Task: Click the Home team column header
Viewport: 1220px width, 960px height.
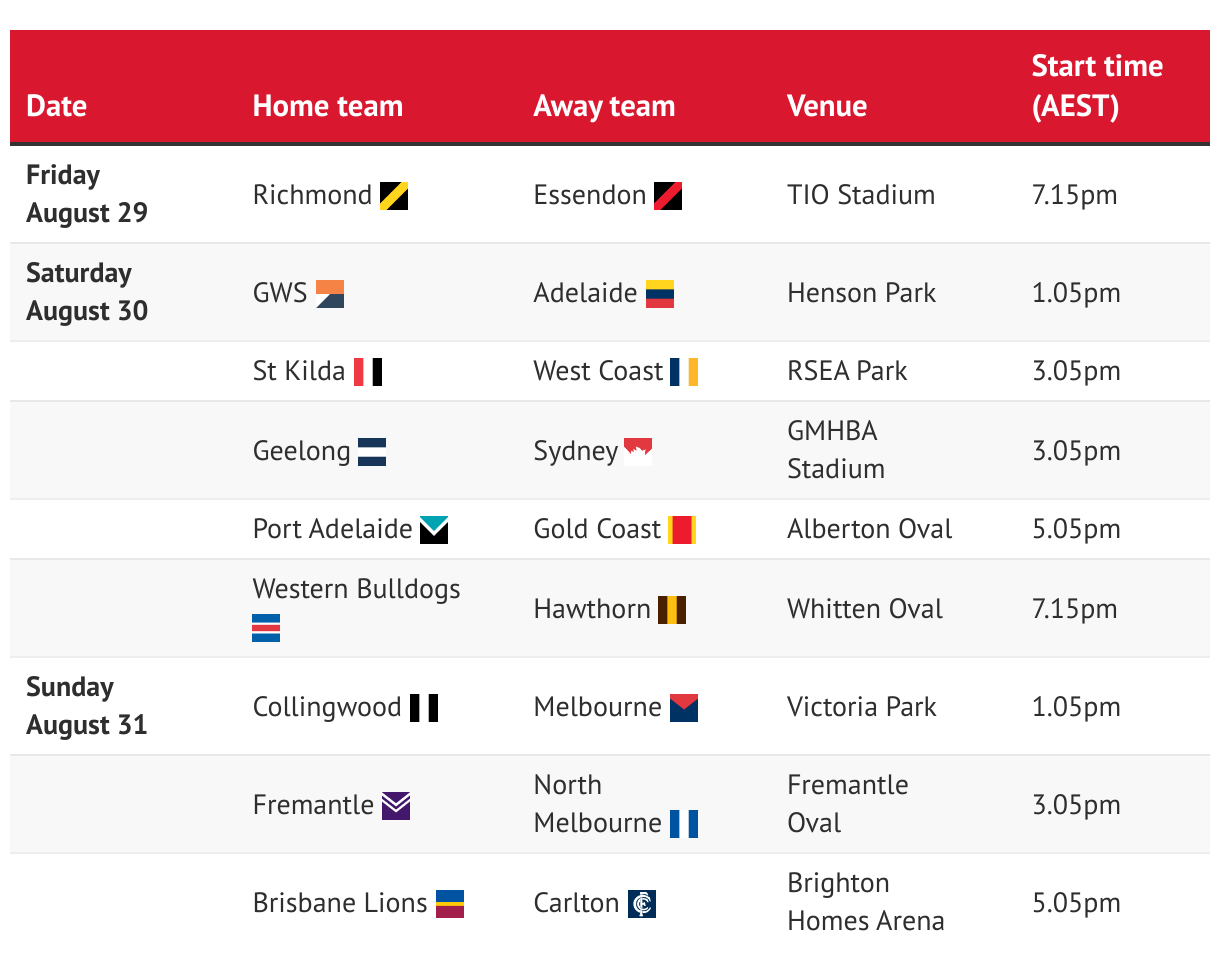Action: (x=328, y=106)
